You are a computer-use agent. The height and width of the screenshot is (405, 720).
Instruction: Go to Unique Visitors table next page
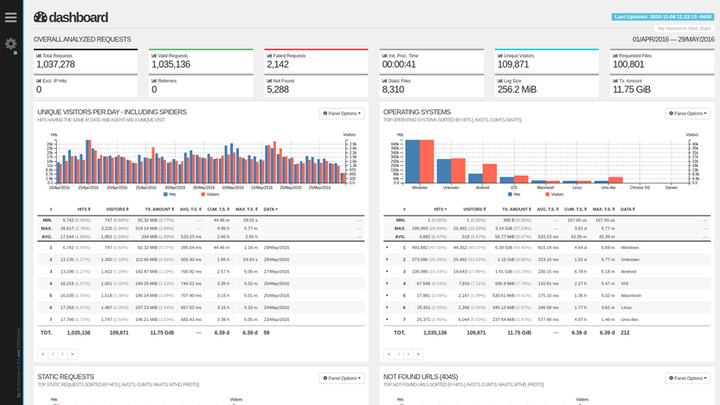coord(62,354)
